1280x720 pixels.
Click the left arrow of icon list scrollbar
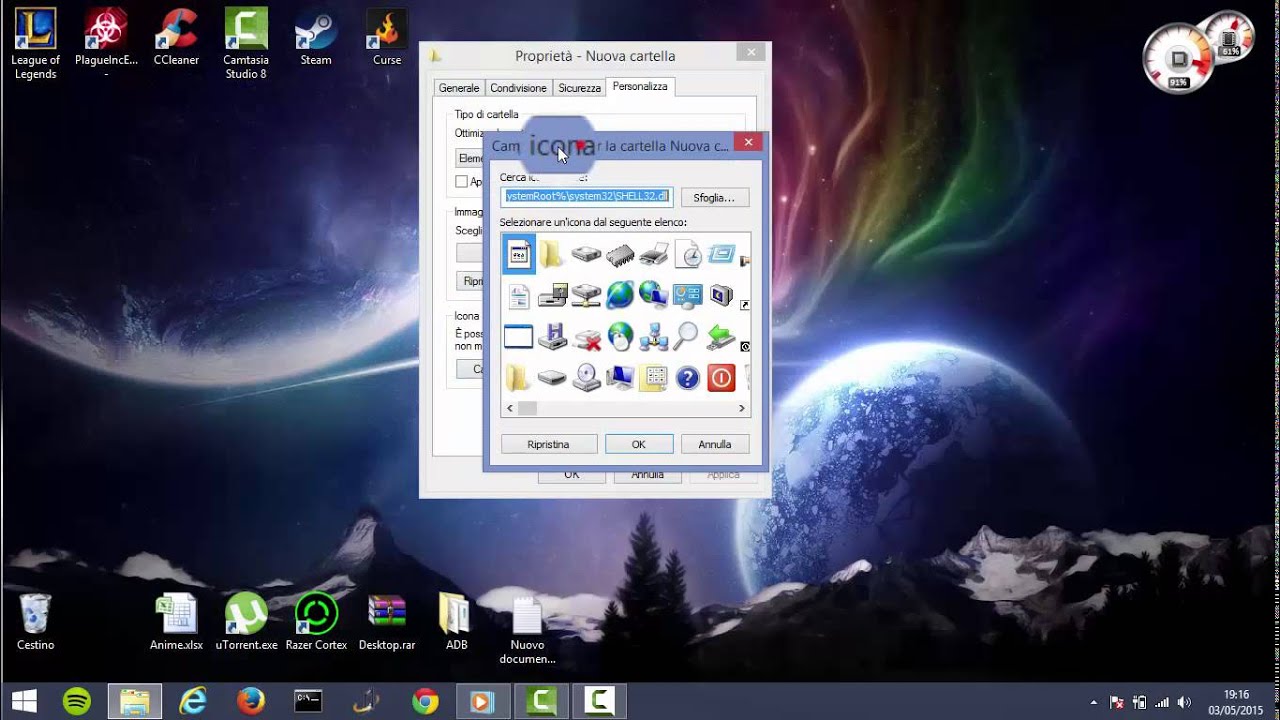click(509, 408)
